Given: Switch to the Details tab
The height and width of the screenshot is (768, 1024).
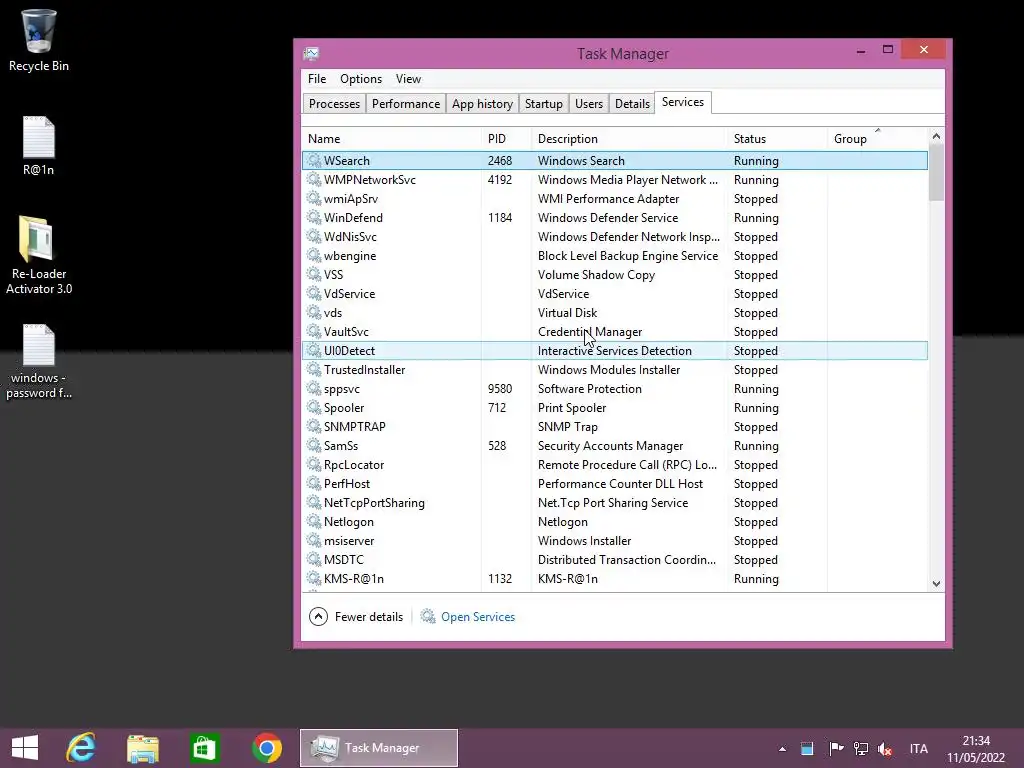Looking at the screenshot, I should click(x=632, y=104).
